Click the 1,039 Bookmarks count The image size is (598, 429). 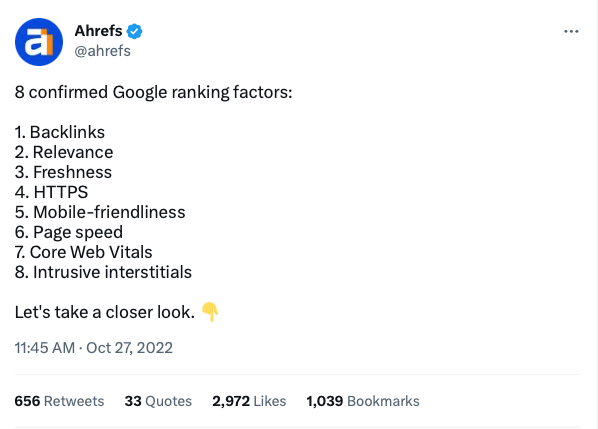coord(363,401)
